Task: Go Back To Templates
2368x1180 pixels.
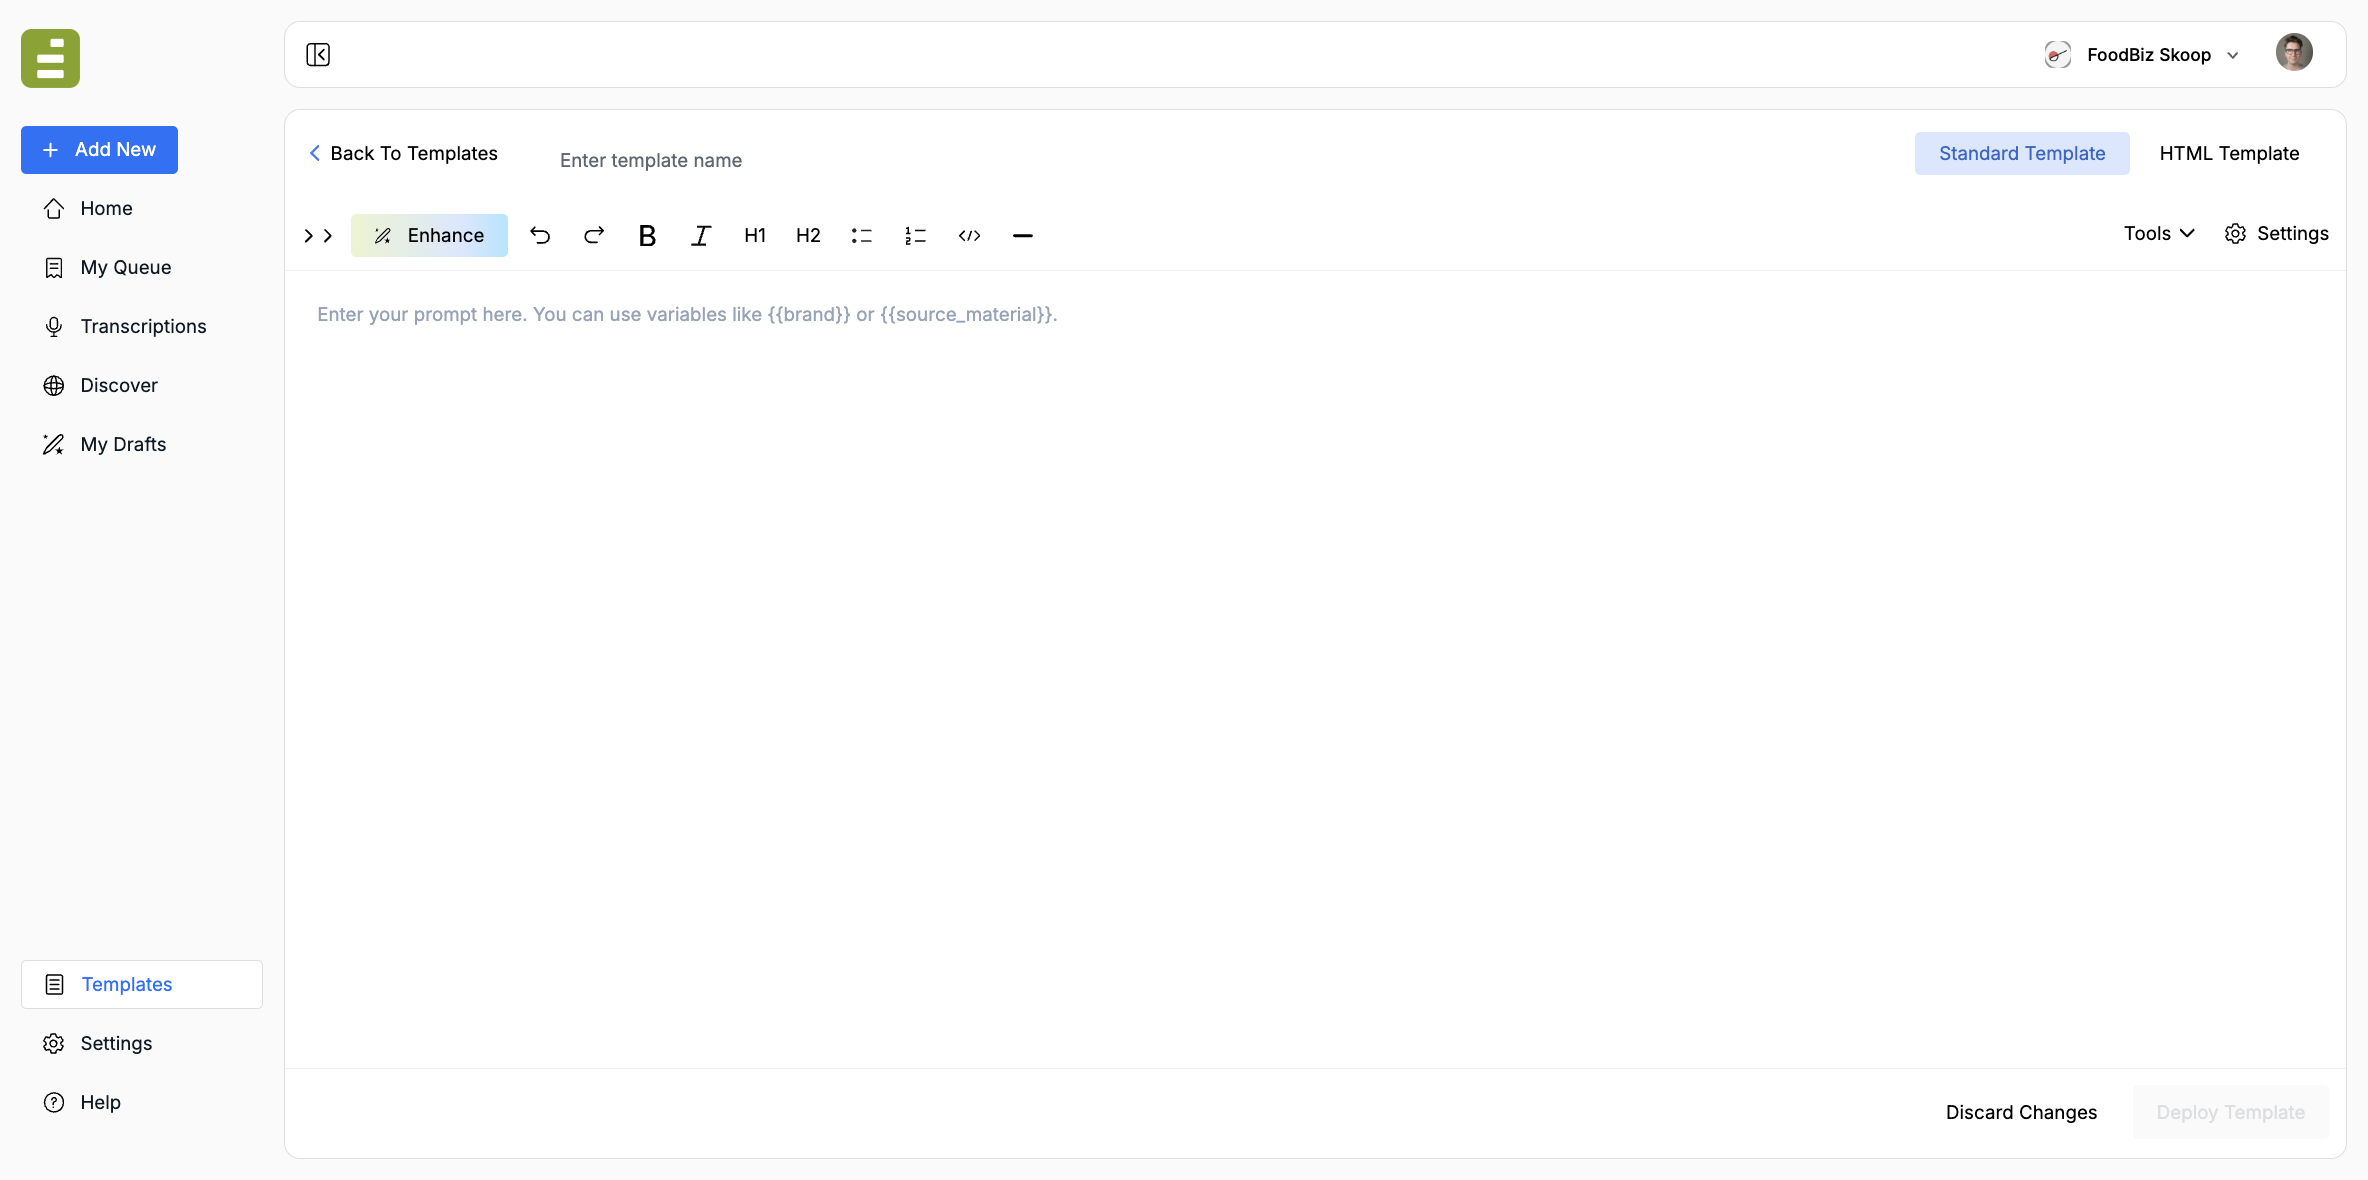Action: [x=403, y=153]
